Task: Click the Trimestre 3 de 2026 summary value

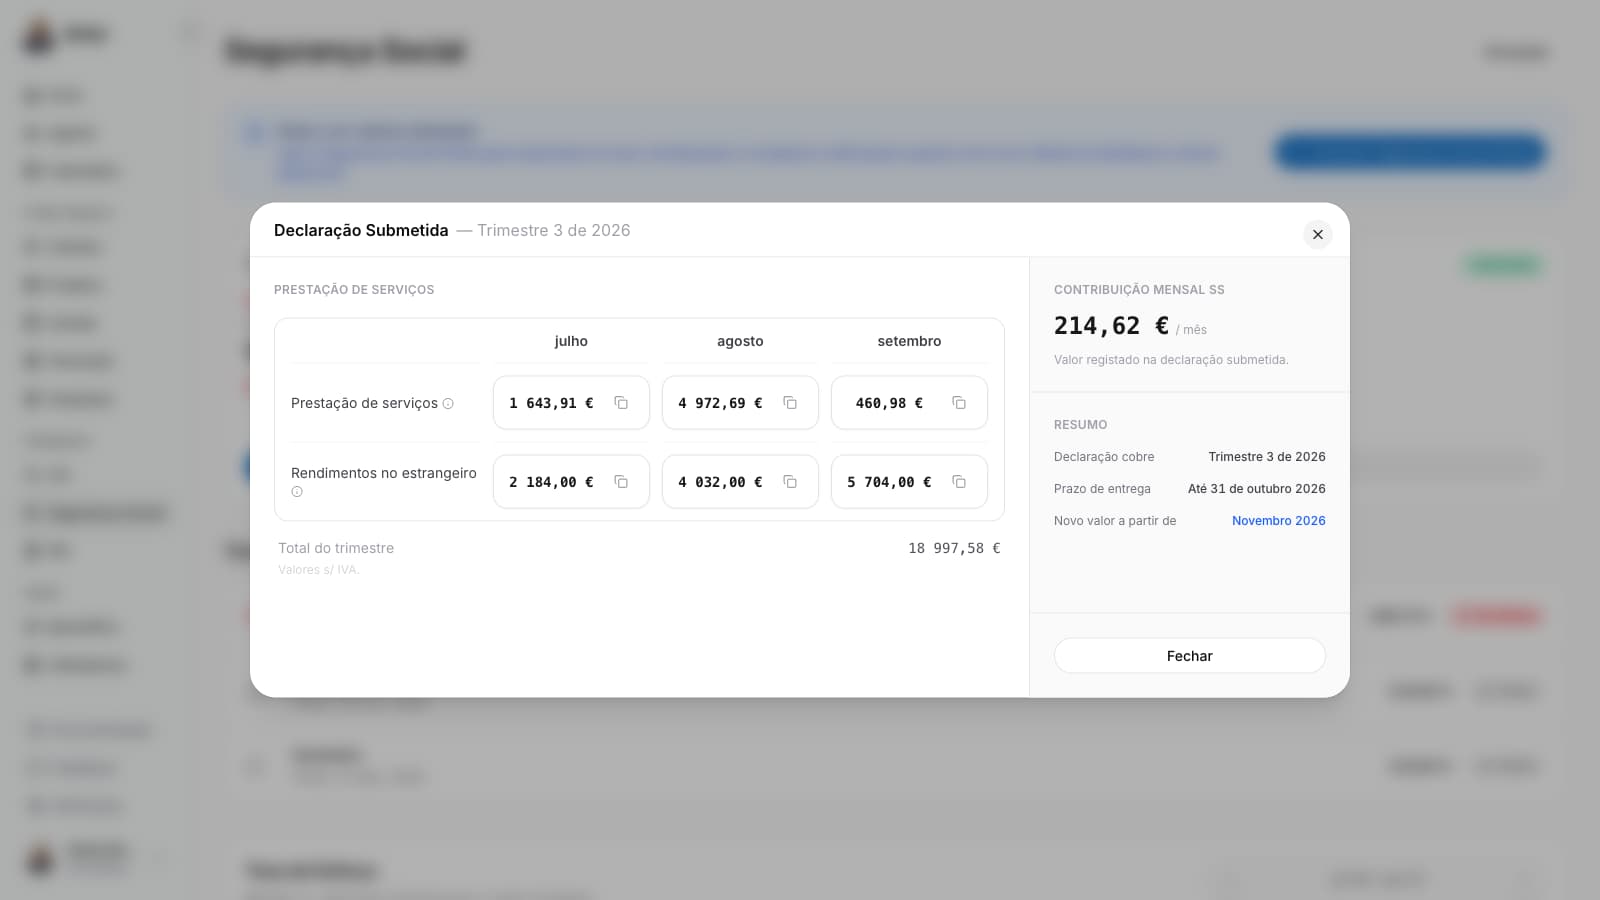Action: click(x=1267, y=457)
